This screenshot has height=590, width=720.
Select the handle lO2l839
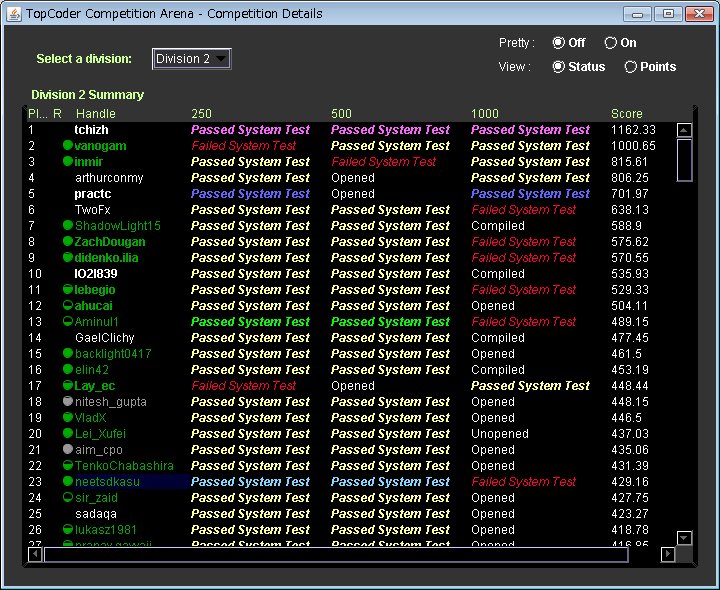click(96, 274)
